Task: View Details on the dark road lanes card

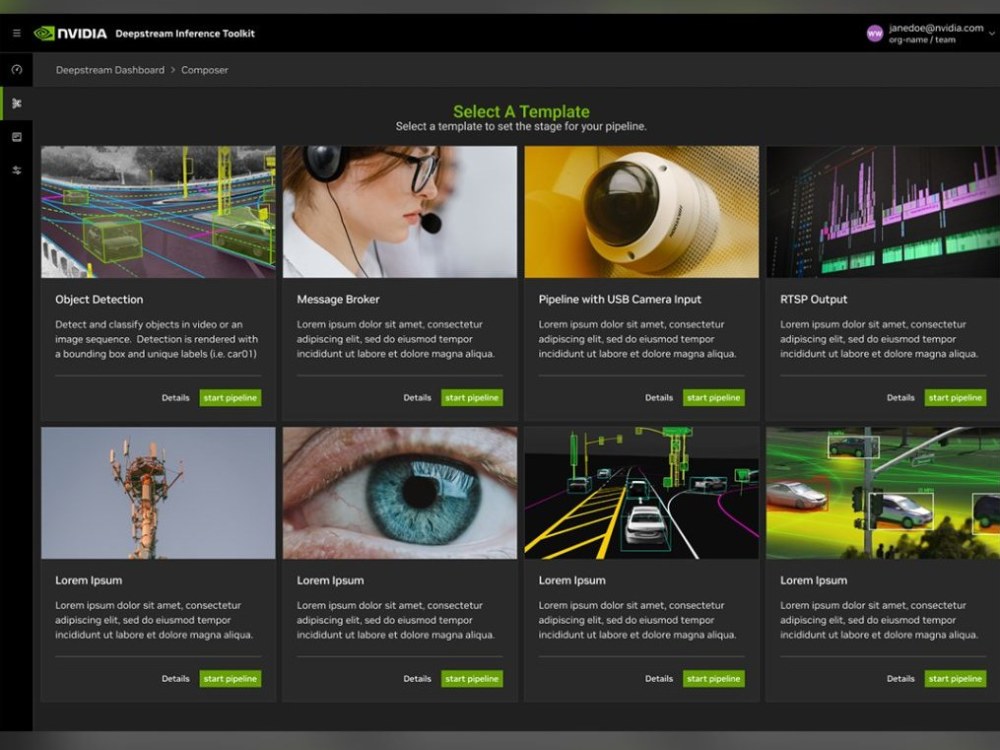Action: (x=659, y=679)
